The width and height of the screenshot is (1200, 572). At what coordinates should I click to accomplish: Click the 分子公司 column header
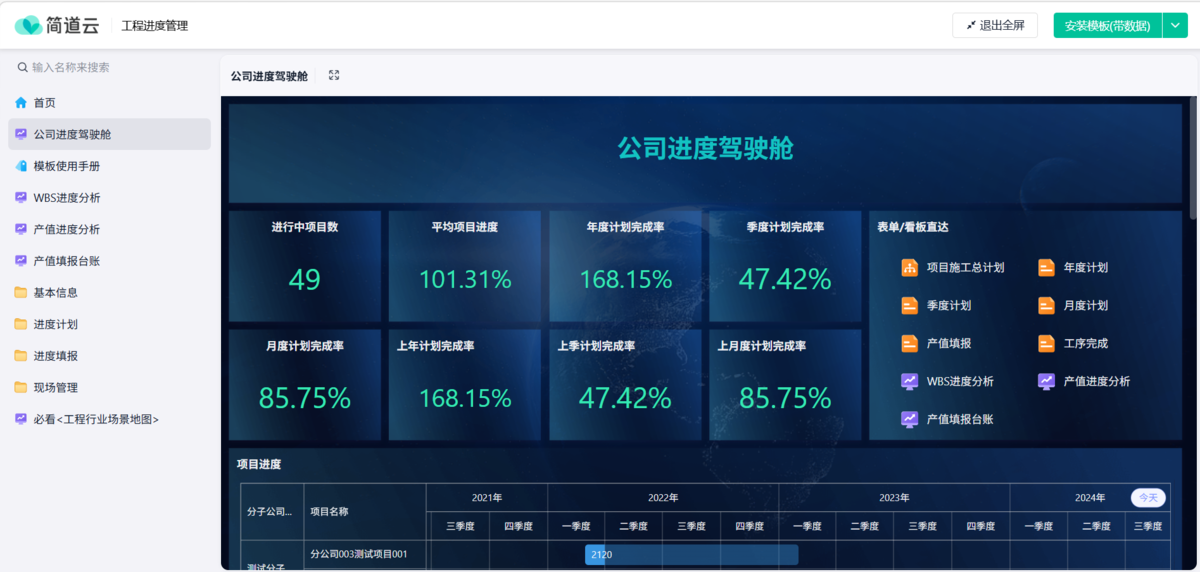(x=270, y=511)
